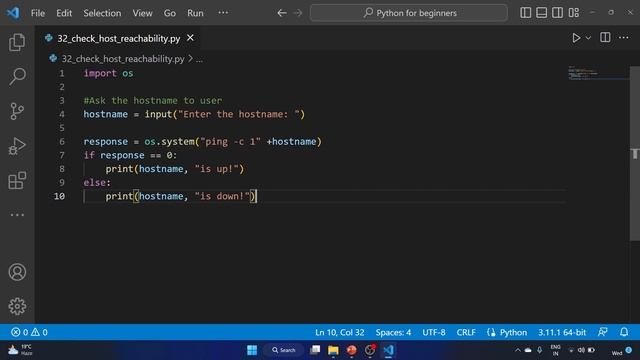Toggle the bottom Panel layout

(542, 13)
